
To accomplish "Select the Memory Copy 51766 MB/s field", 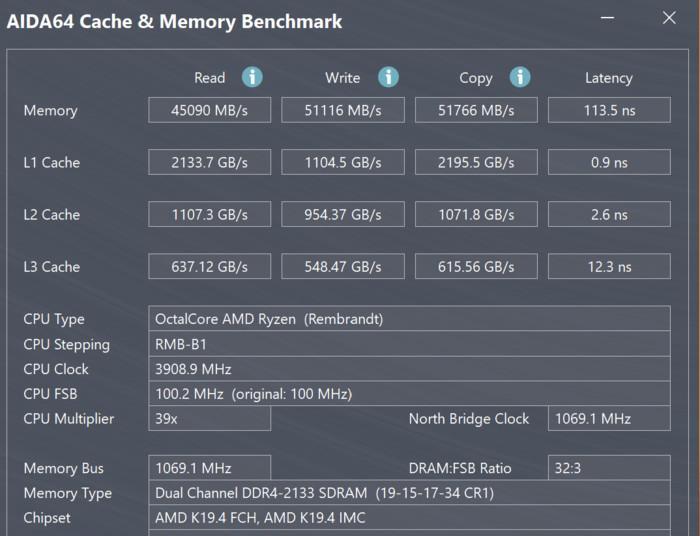I will (476, 110).
